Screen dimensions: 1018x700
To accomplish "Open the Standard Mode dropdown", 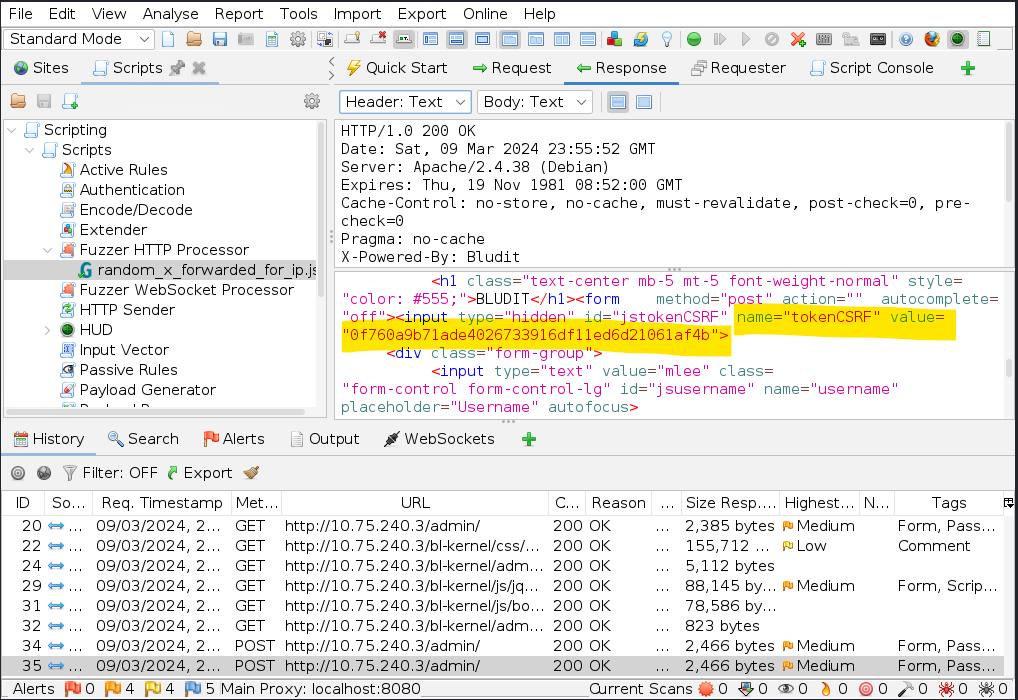I will (x=80, y=39).
